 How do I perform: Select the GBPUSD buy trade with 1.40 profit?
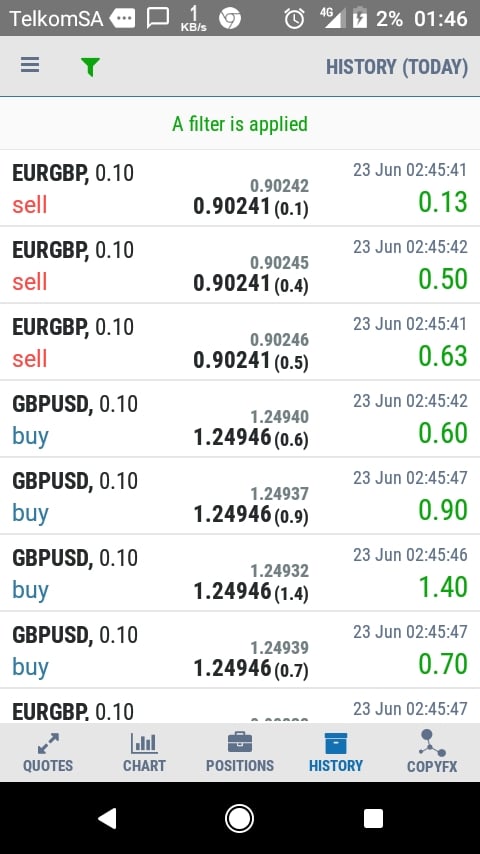240,572
